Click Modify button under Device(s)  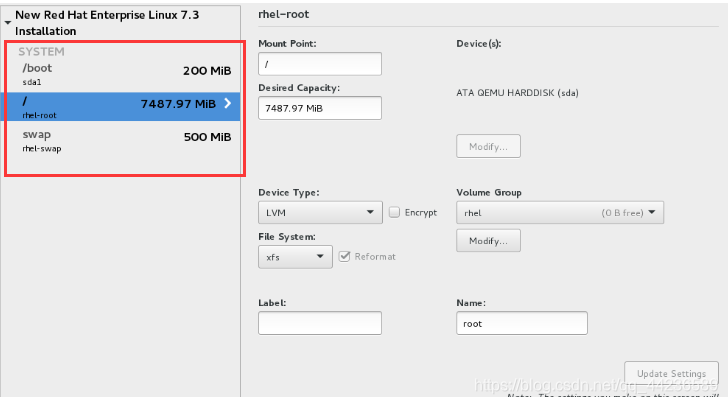tap(488, 146)
